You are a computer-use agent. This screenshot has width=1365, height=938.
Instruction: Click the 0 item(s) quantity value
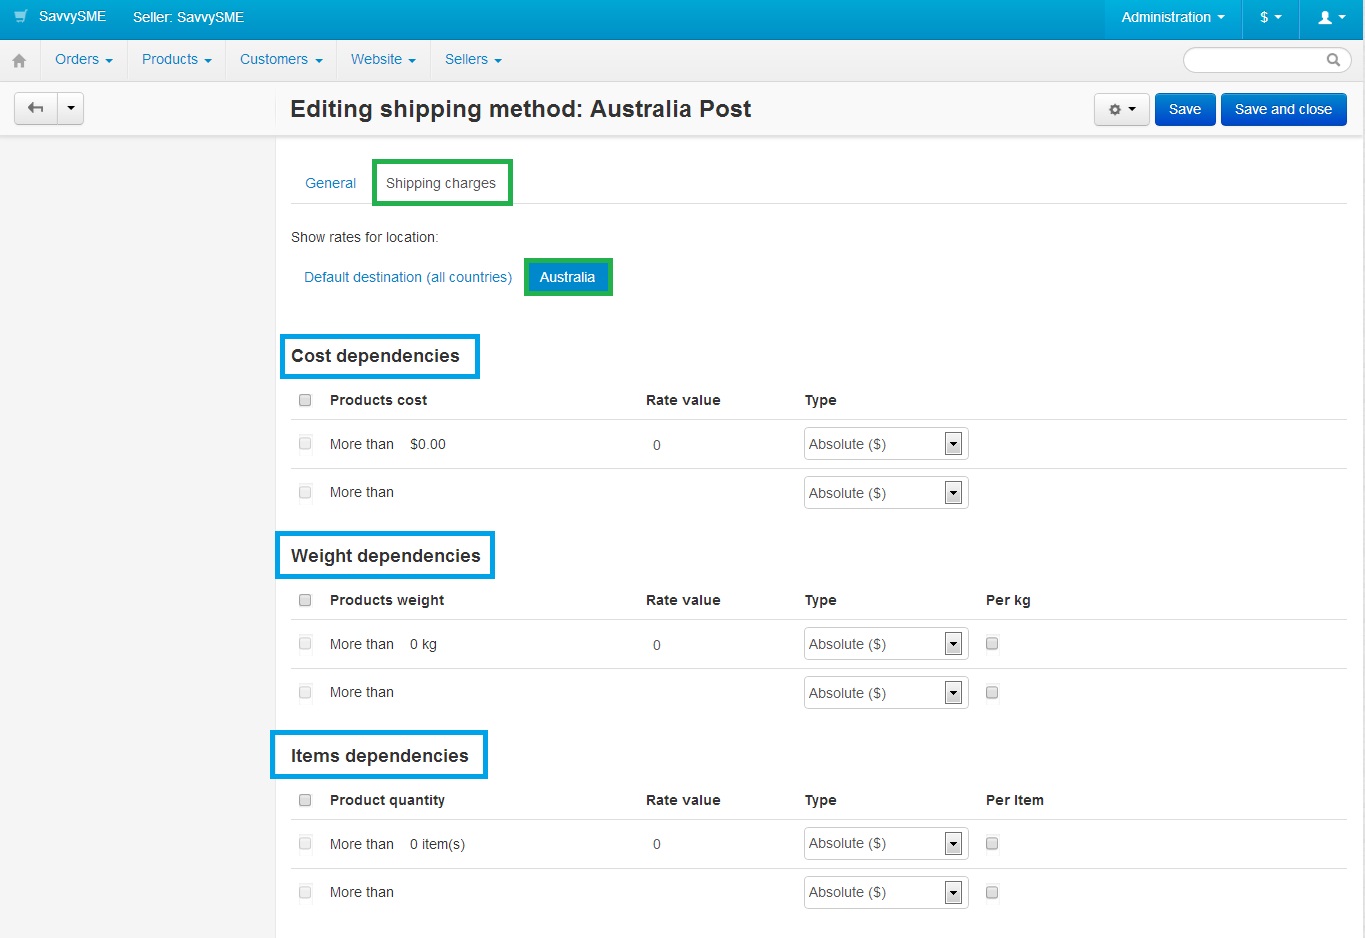pyautogui.click(x=437, y=844)
